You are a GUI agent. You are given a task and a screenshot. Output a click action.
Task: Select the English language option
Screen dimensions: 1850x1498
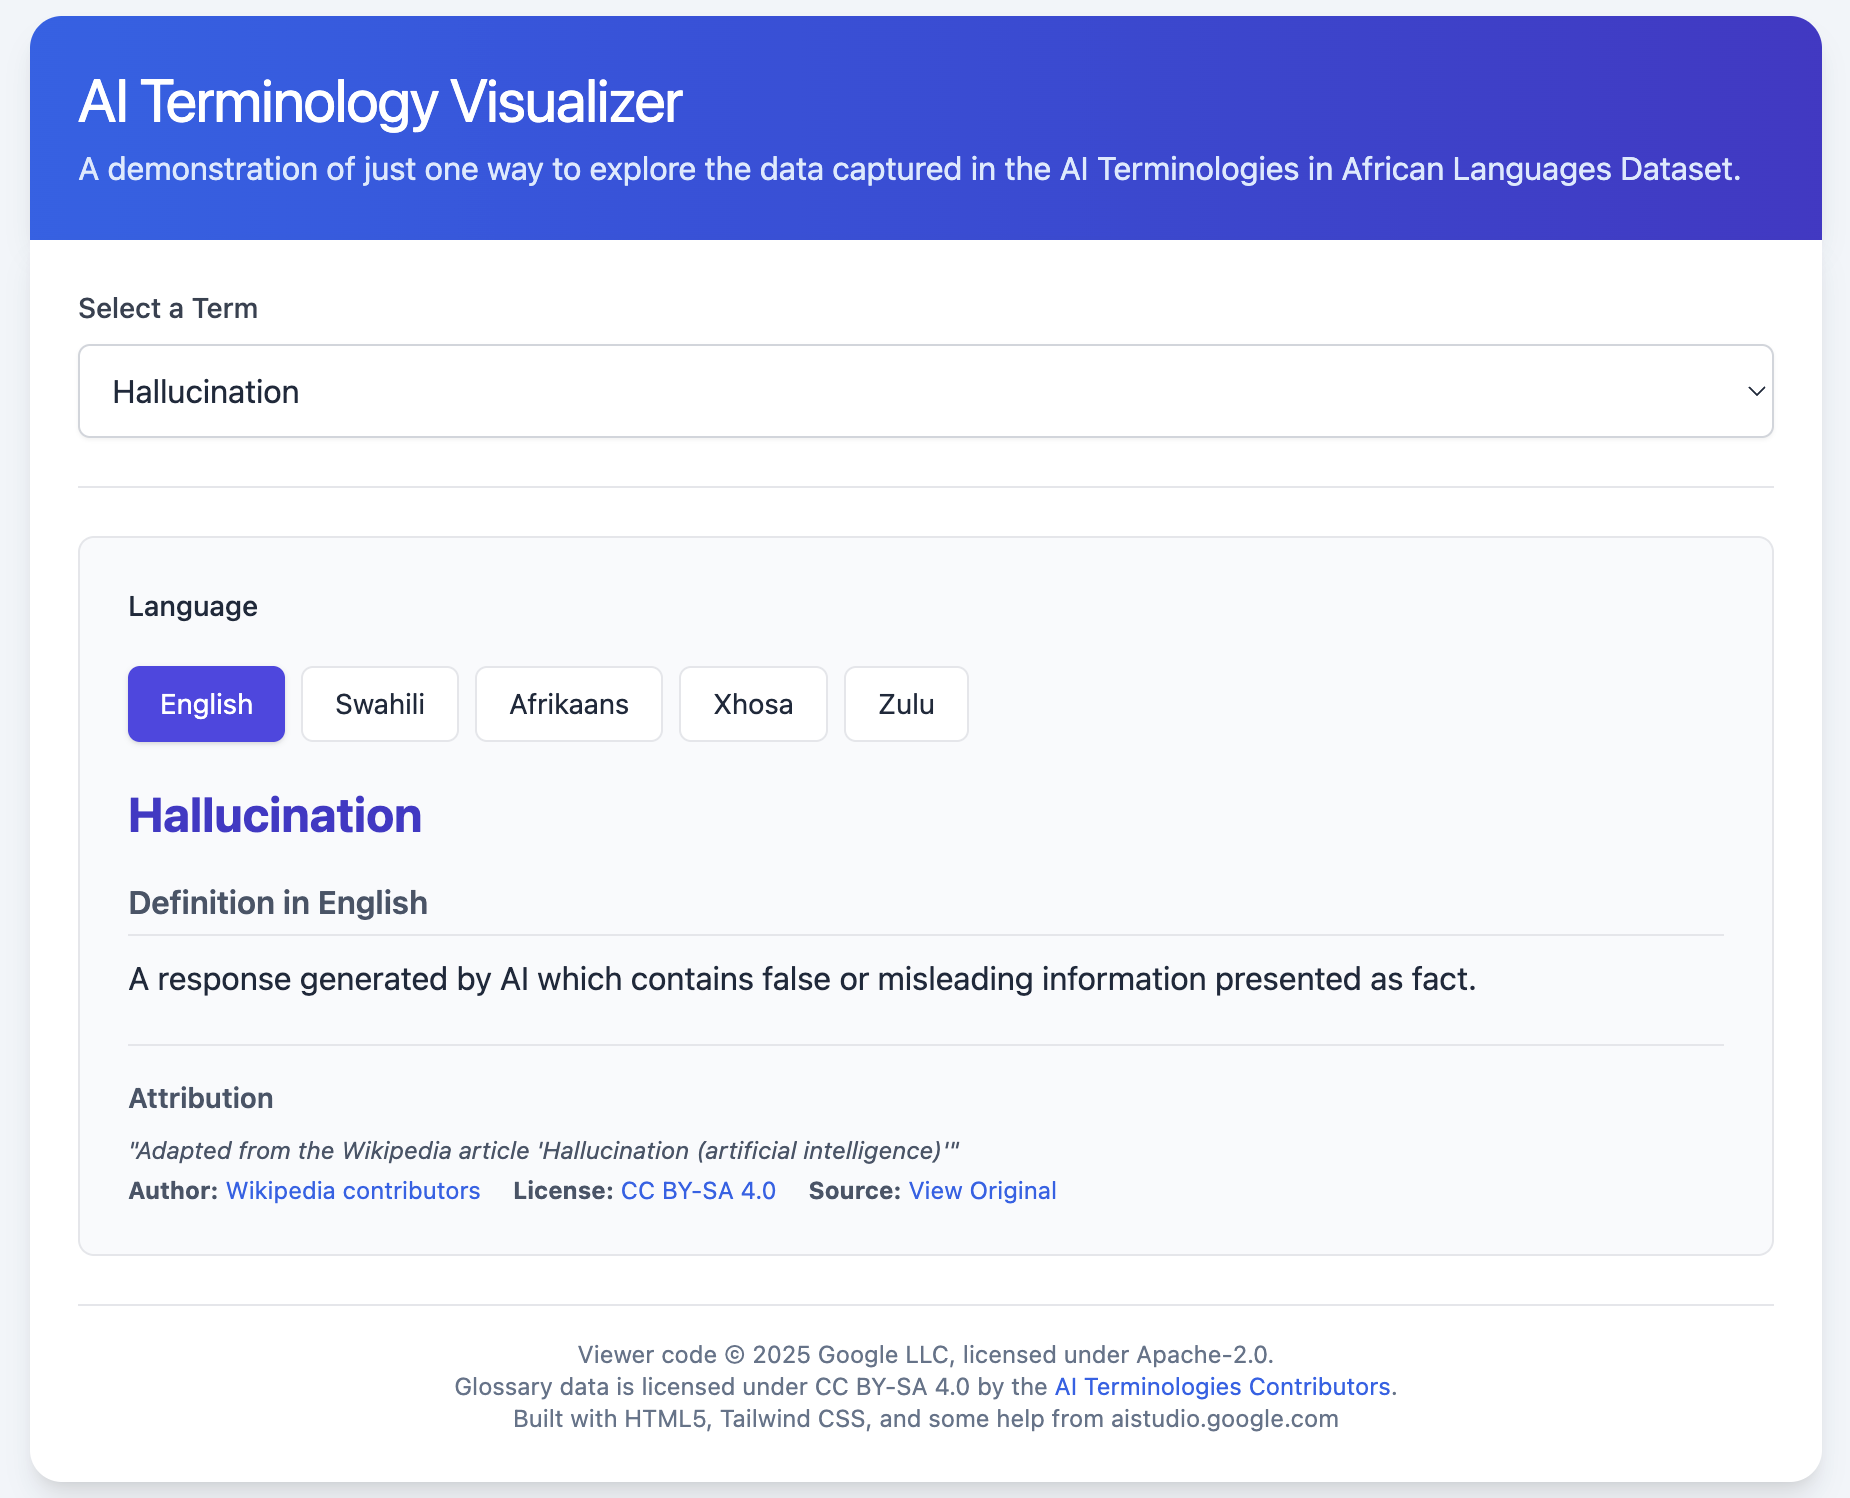206,703
